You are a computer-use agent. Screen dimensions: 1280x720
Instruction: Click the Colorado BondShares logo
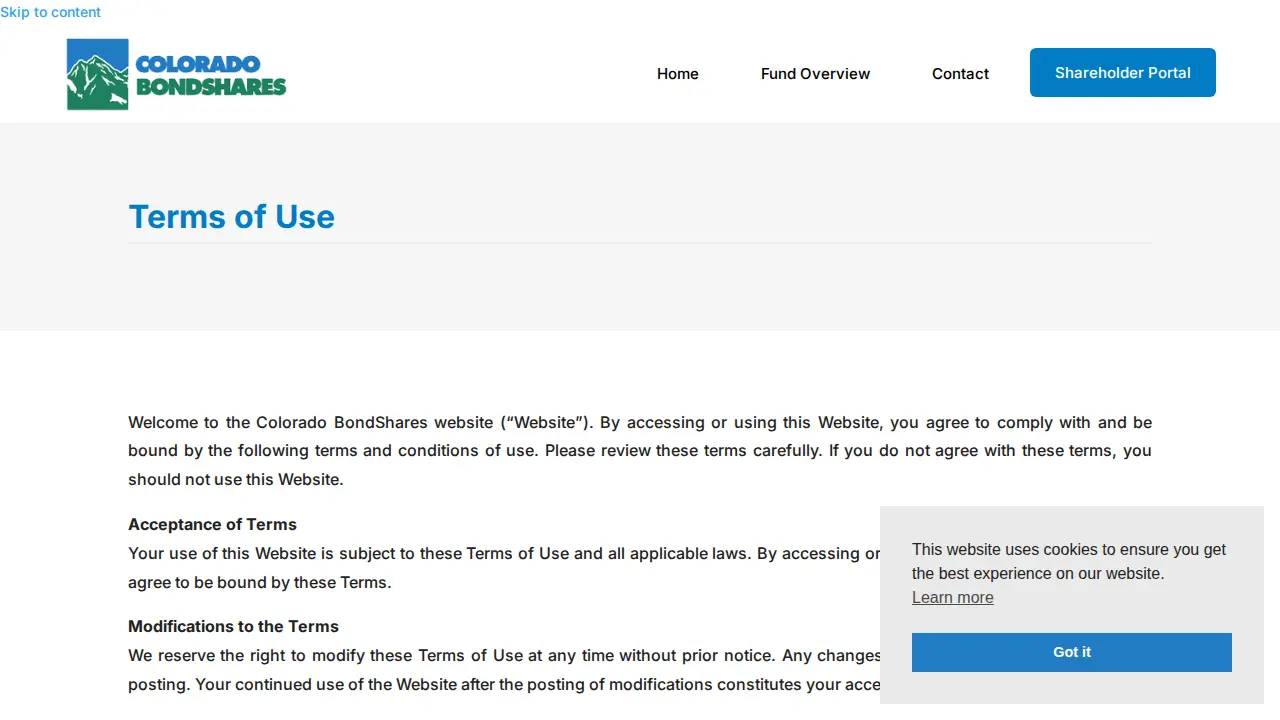177,74
